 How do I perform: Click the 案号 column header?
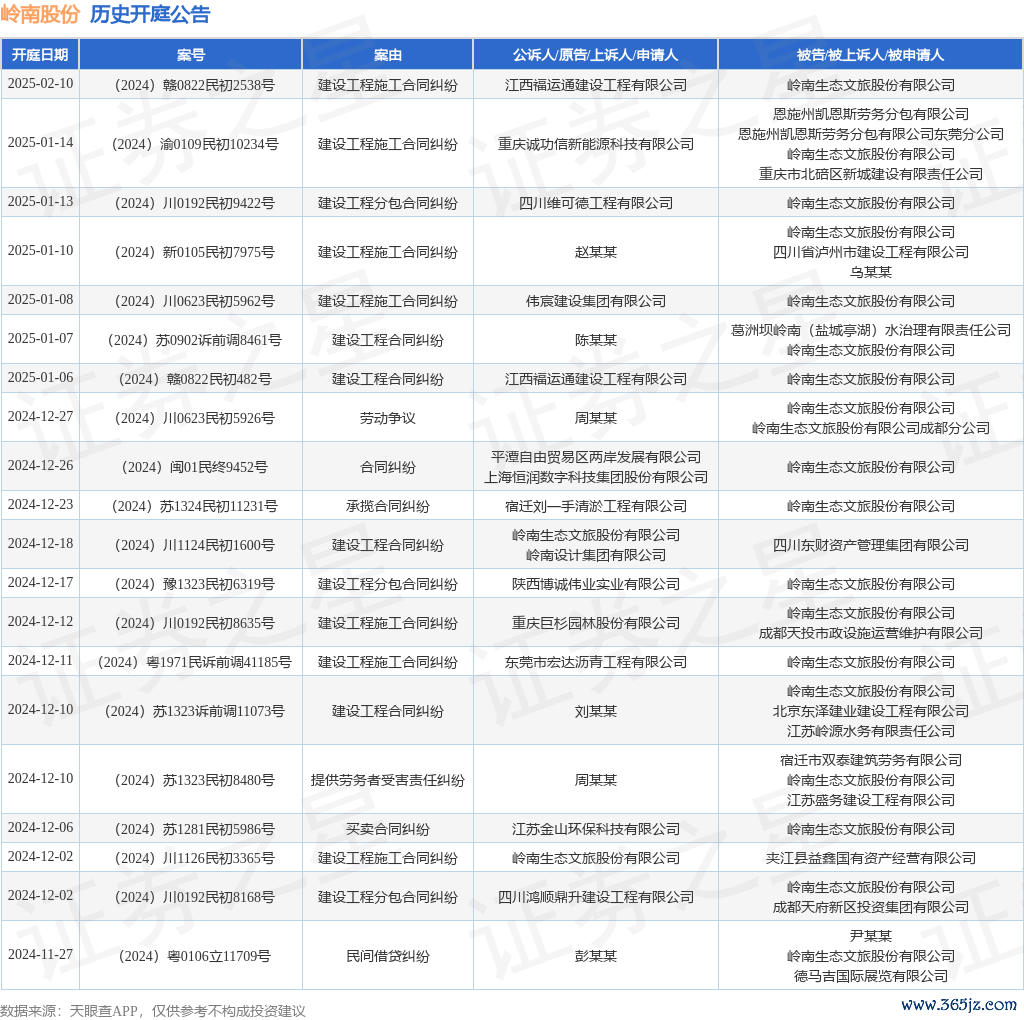tap(191, 55)
